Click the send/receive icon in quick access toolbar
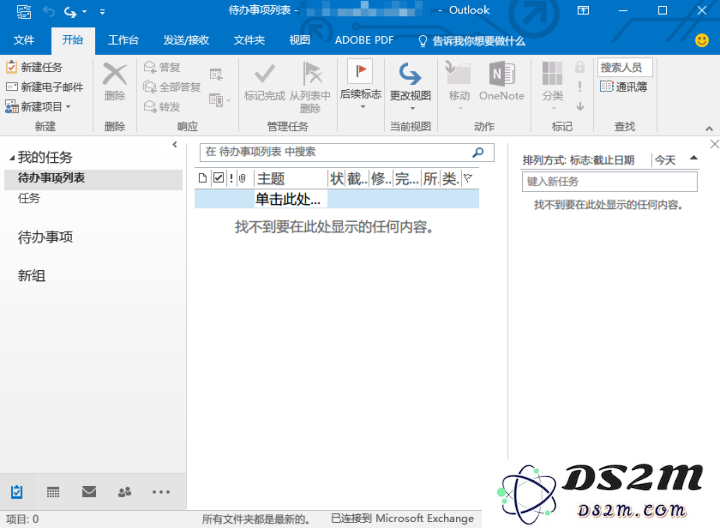Viewport: 720px width, 528px height. [x=24, y=11]
